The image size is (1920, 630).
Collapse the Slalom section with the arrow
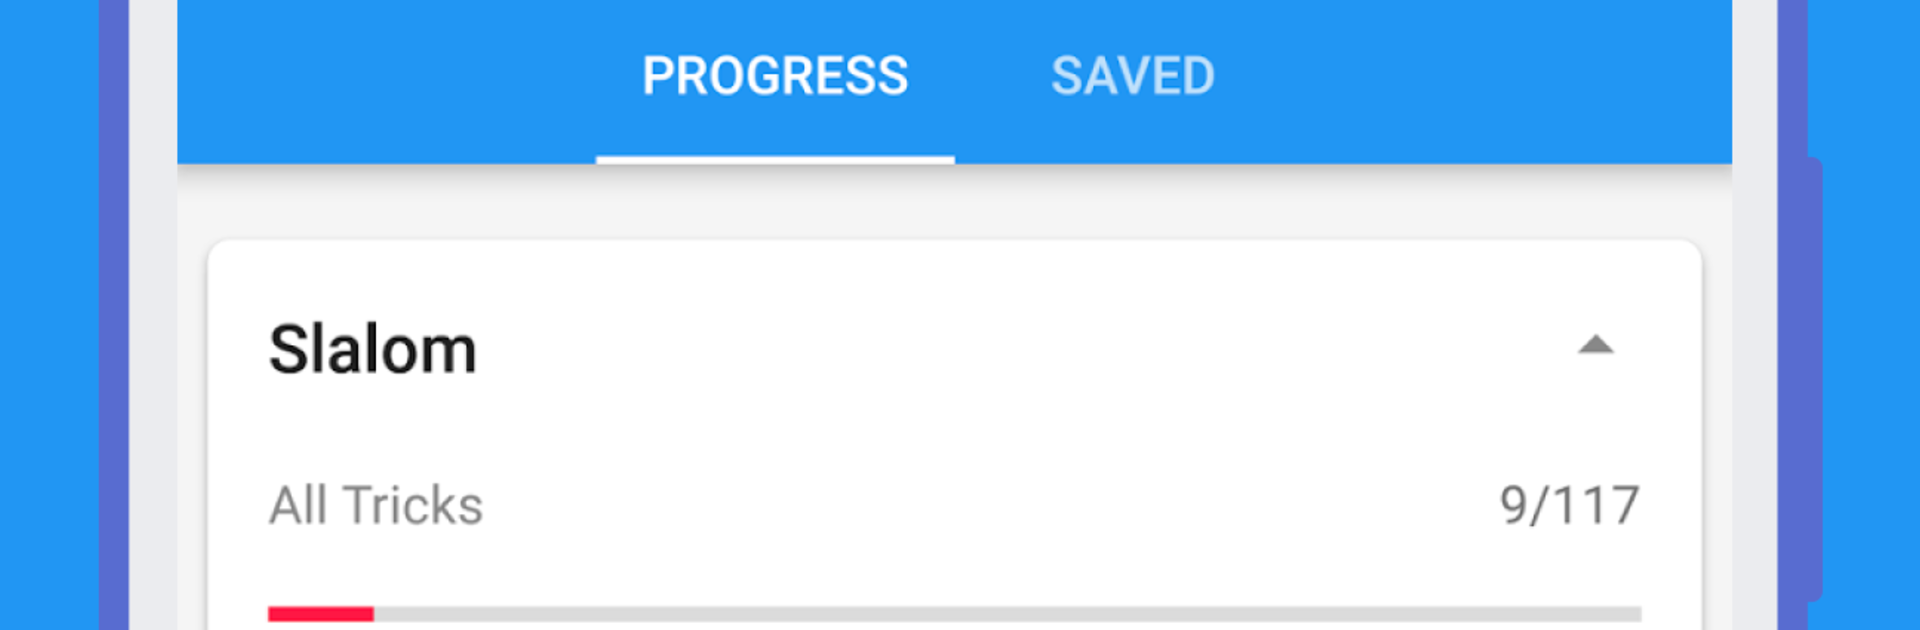tap(1595, 345)
